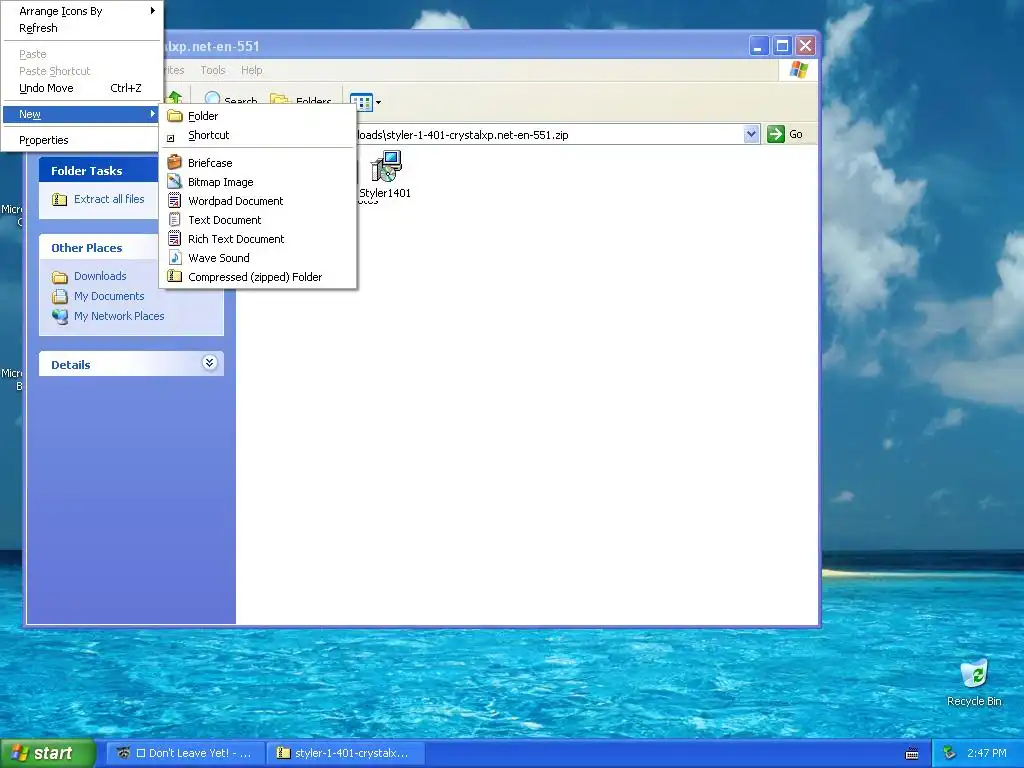Click the Windows flag logo icon

click(x=798, y=69)
